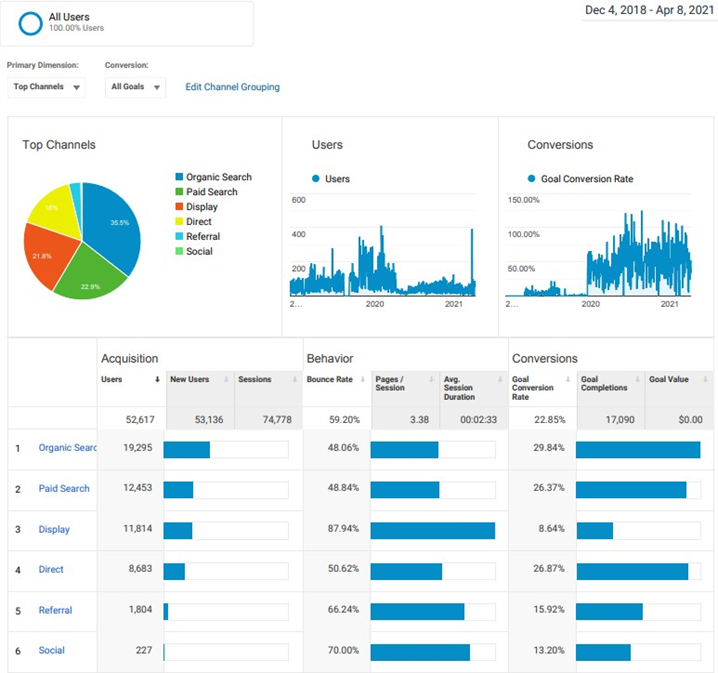Sort by Bounce Rate column arrow
Viewport: 718px width, 673px height.
tap(363, 379)
